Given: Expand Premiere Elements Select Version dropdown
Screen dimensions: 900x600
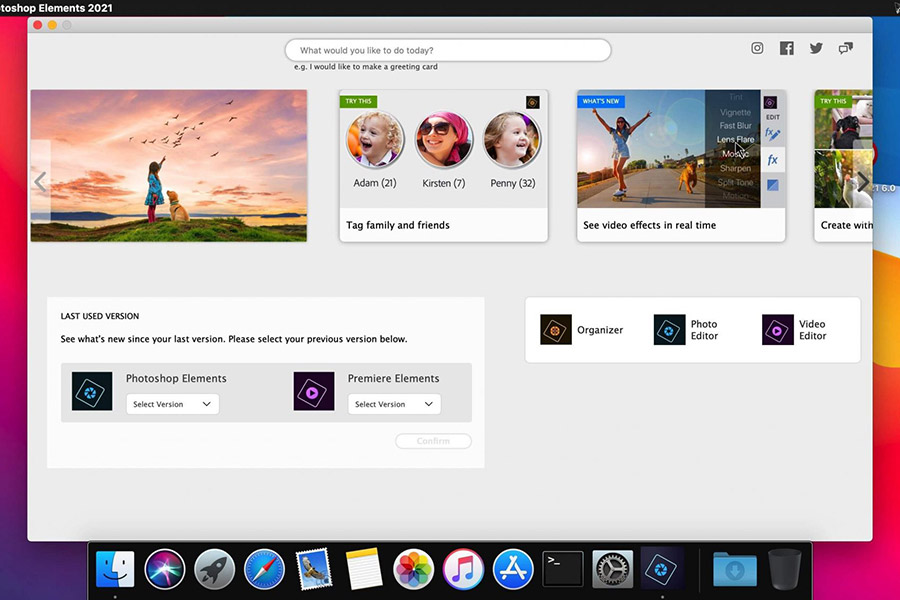Looking at the screenshot, I should point(394,404).
